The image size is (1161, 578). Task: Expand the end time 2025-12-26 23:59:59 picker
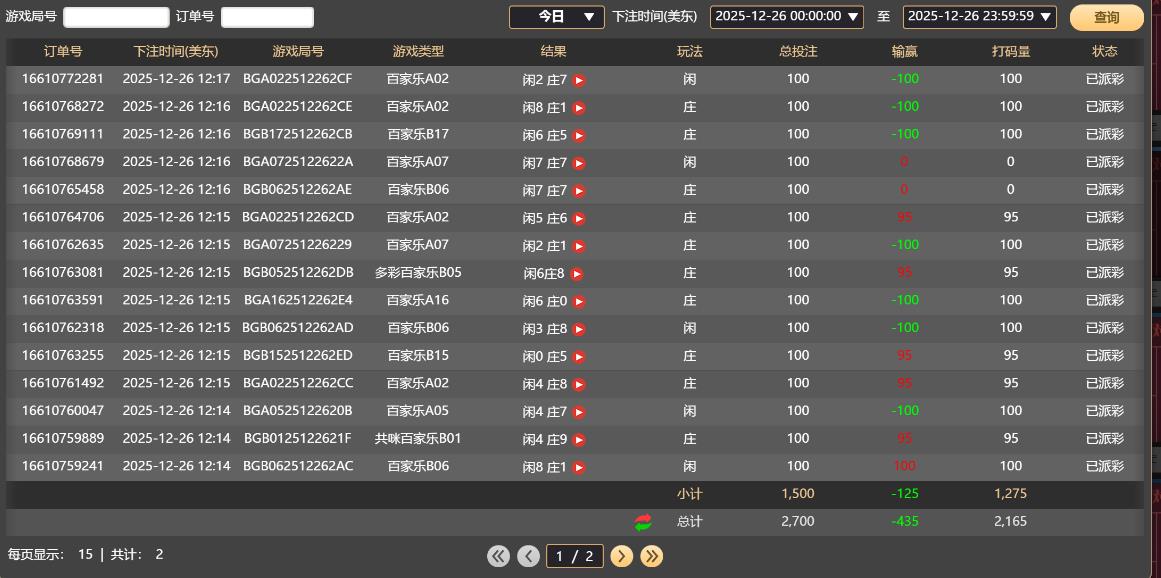pos(979,17)
